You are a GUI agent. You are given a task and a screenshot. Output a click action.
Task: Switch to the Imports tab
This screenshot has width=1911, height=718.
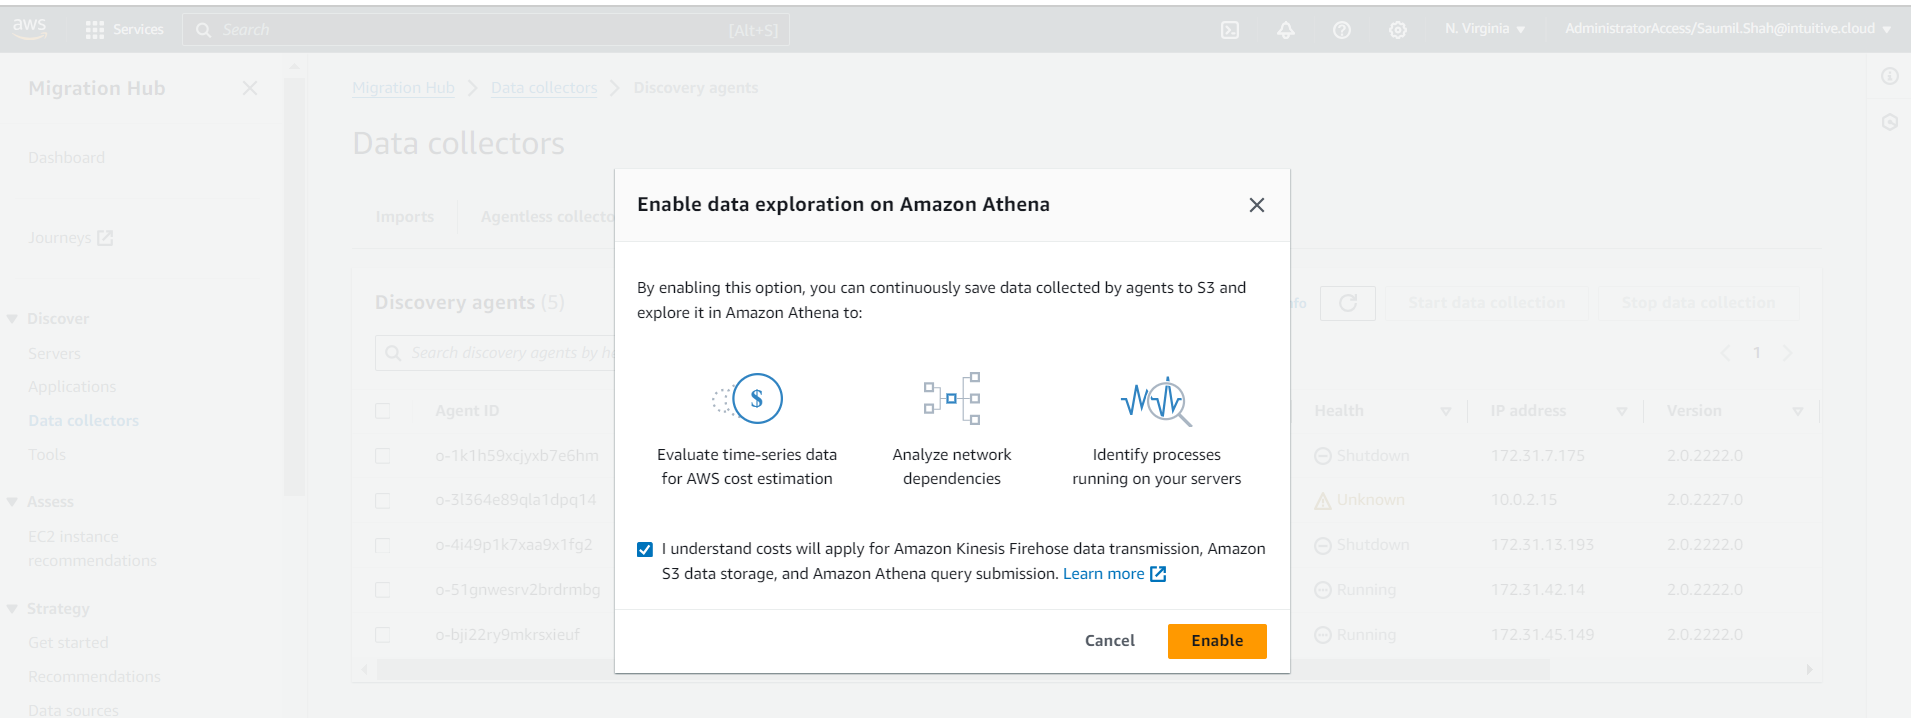(404, 217)
